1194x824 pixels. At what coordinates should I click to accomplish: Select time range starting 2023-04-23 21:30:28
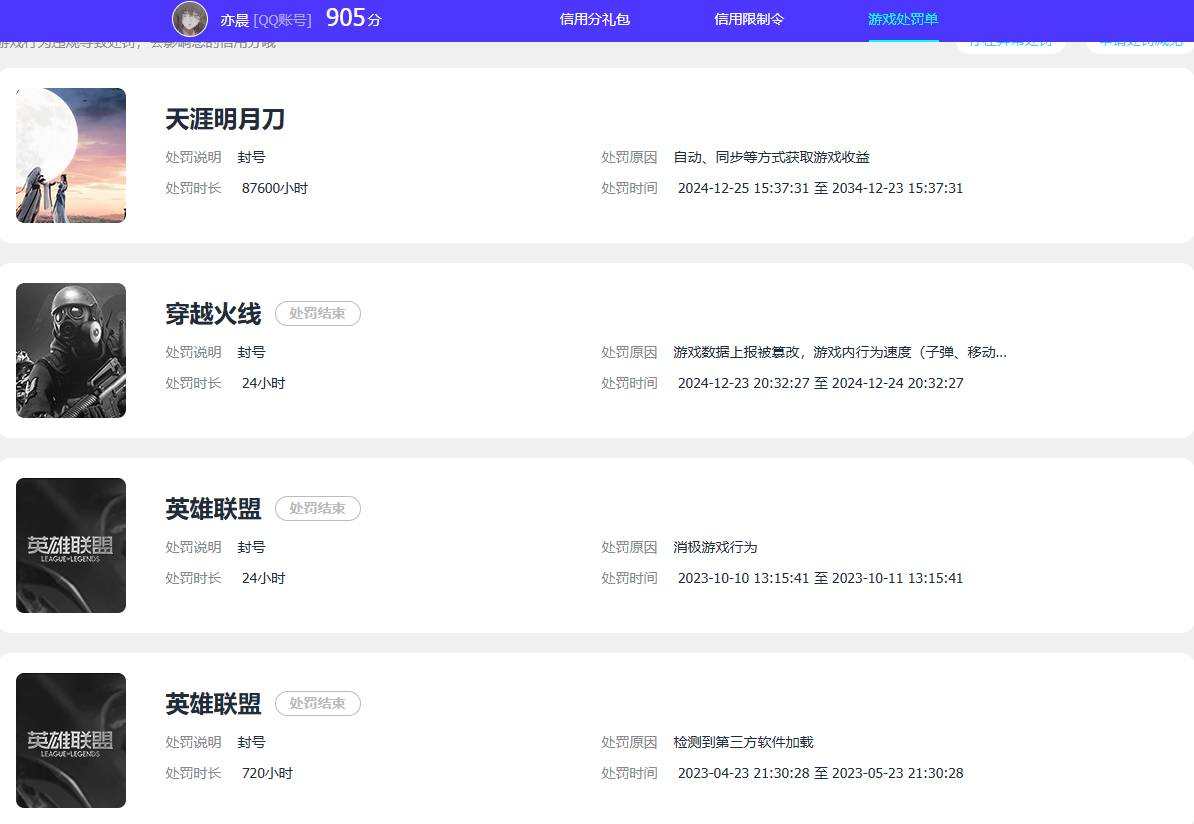820,773
